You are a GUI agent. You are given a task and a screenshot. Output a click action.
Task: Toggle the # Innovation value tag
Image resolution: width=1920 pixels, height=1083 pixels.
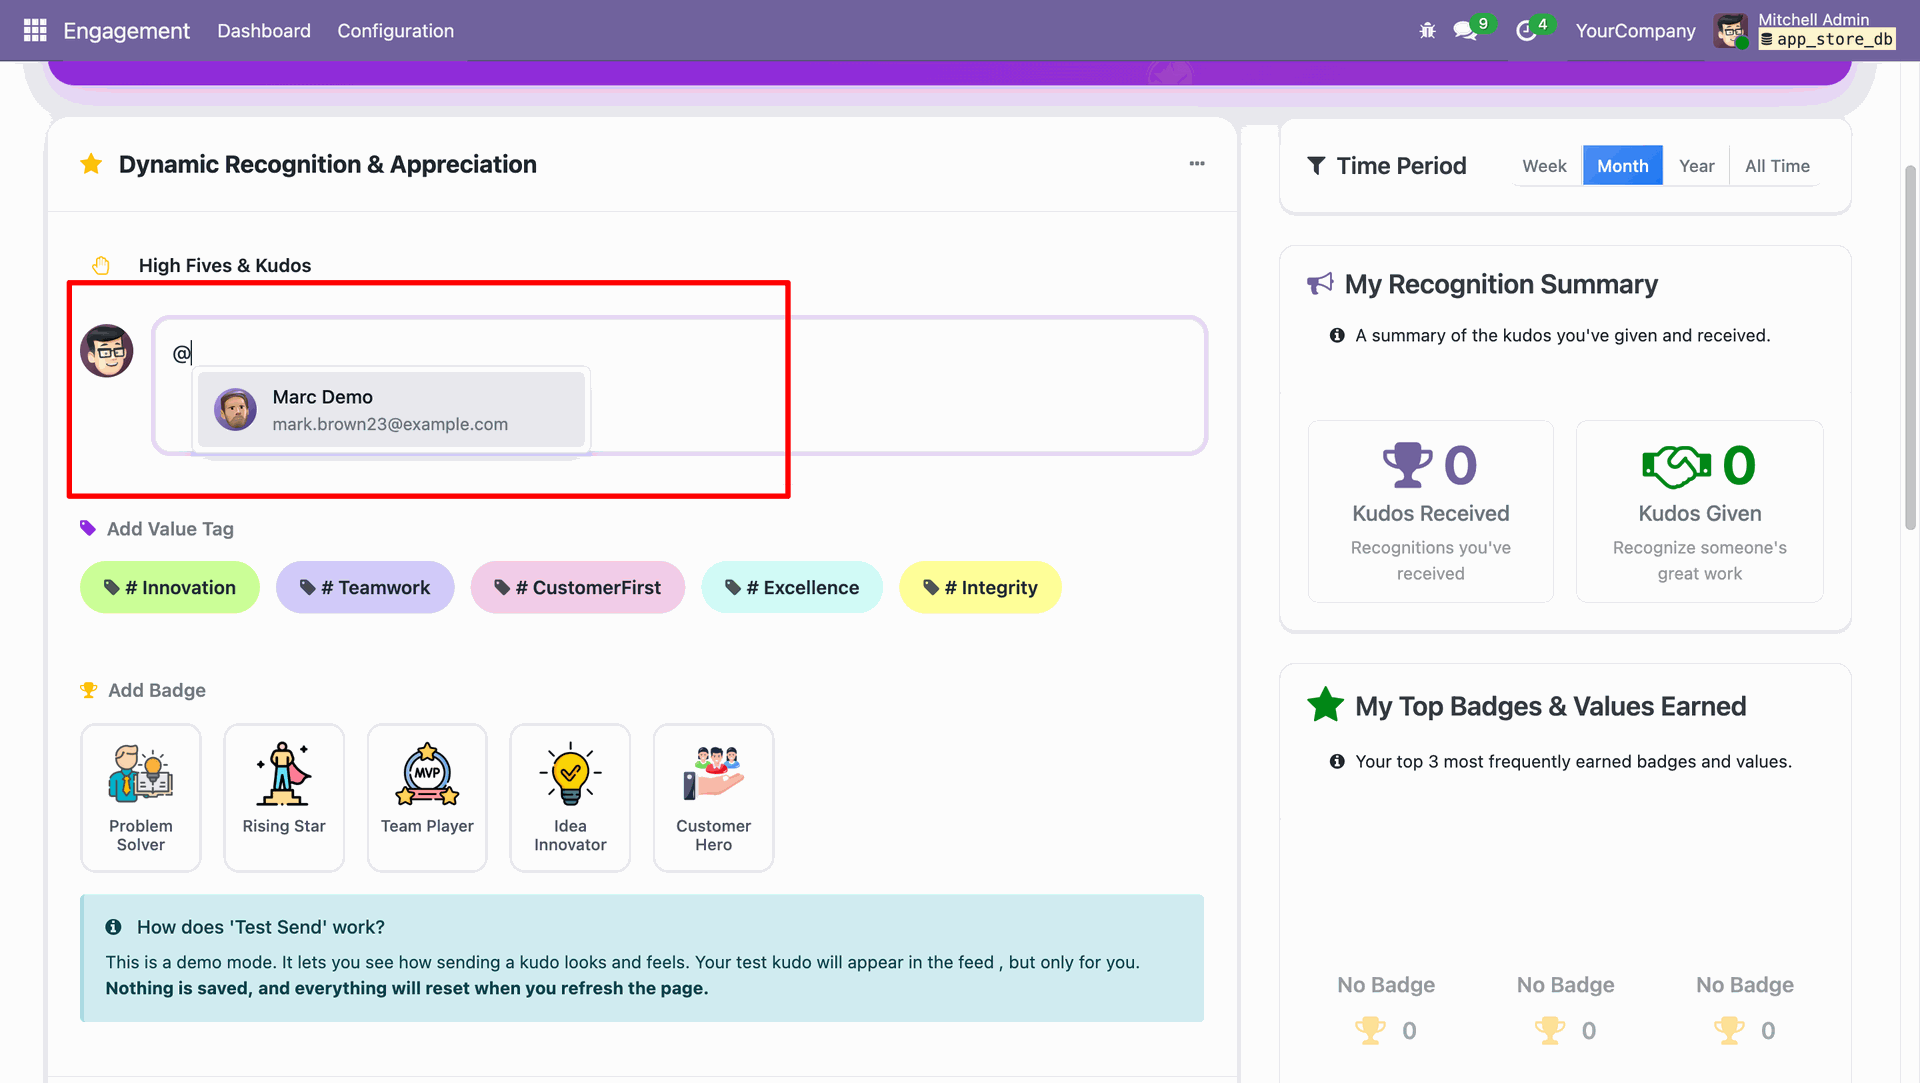170,588
